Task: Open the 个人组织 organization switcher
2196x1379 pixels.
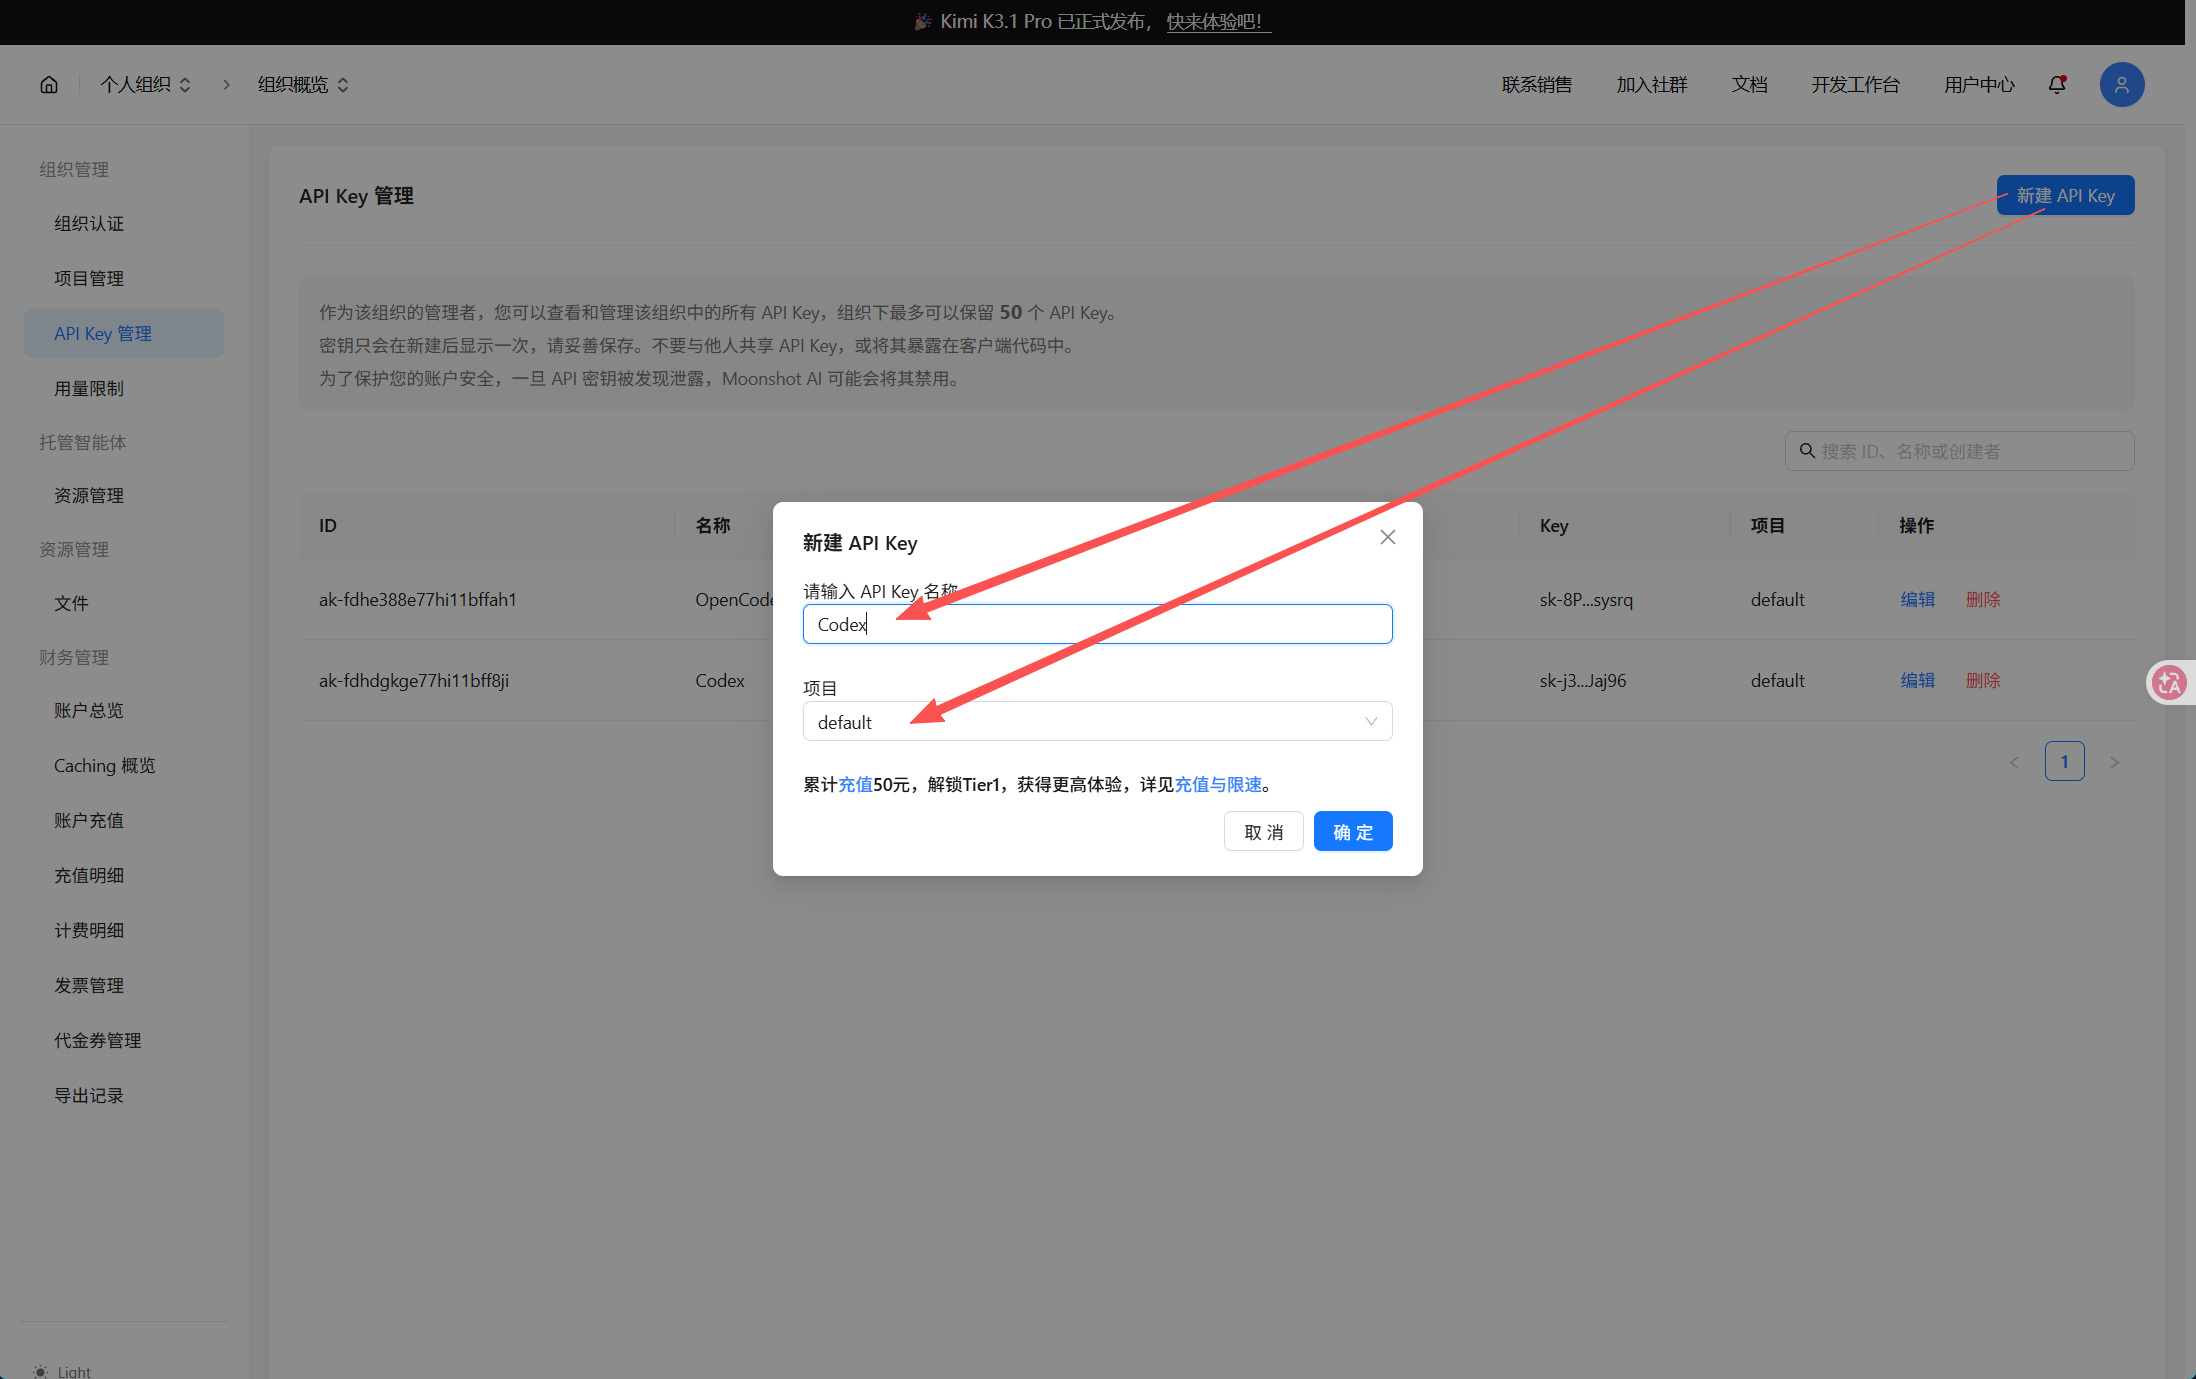Action: pos(145,85)
